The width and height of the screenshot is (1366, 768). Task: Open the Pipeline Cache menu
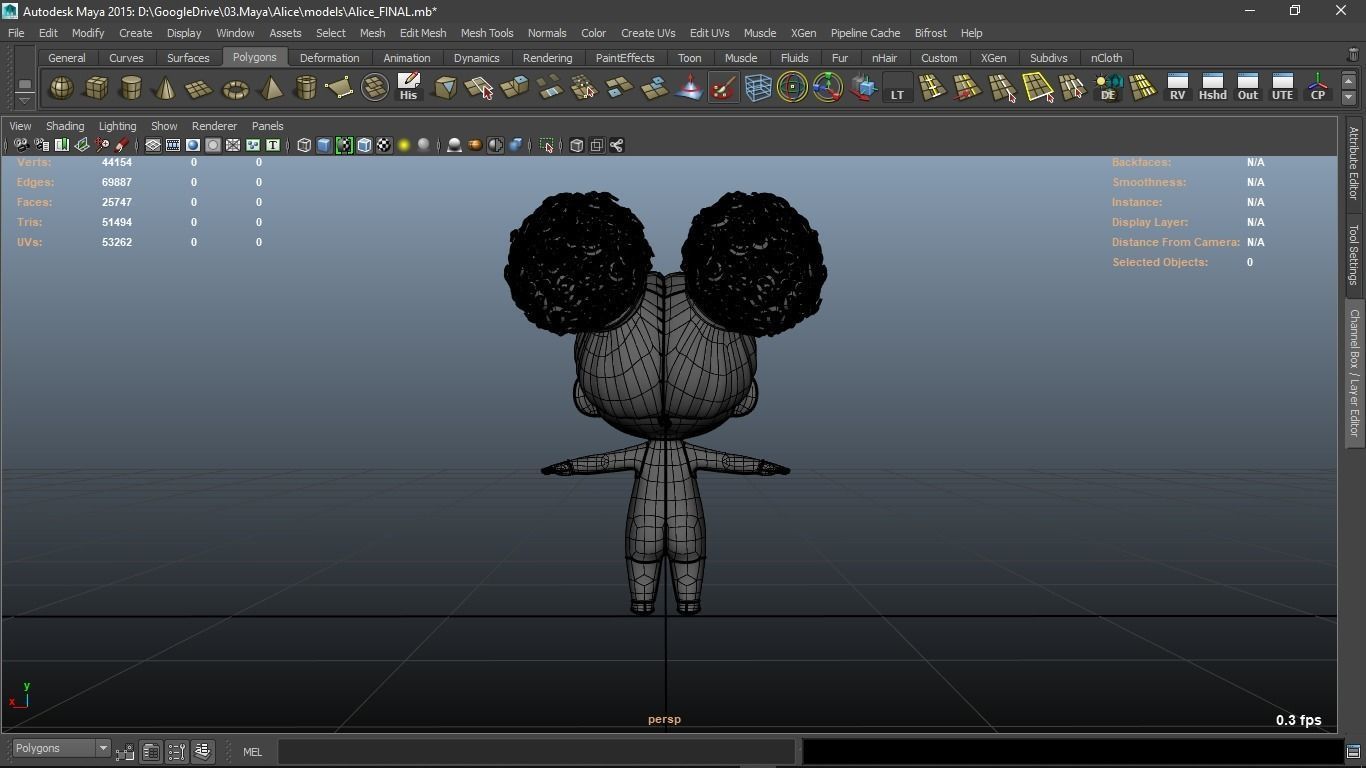click(865, 33)
